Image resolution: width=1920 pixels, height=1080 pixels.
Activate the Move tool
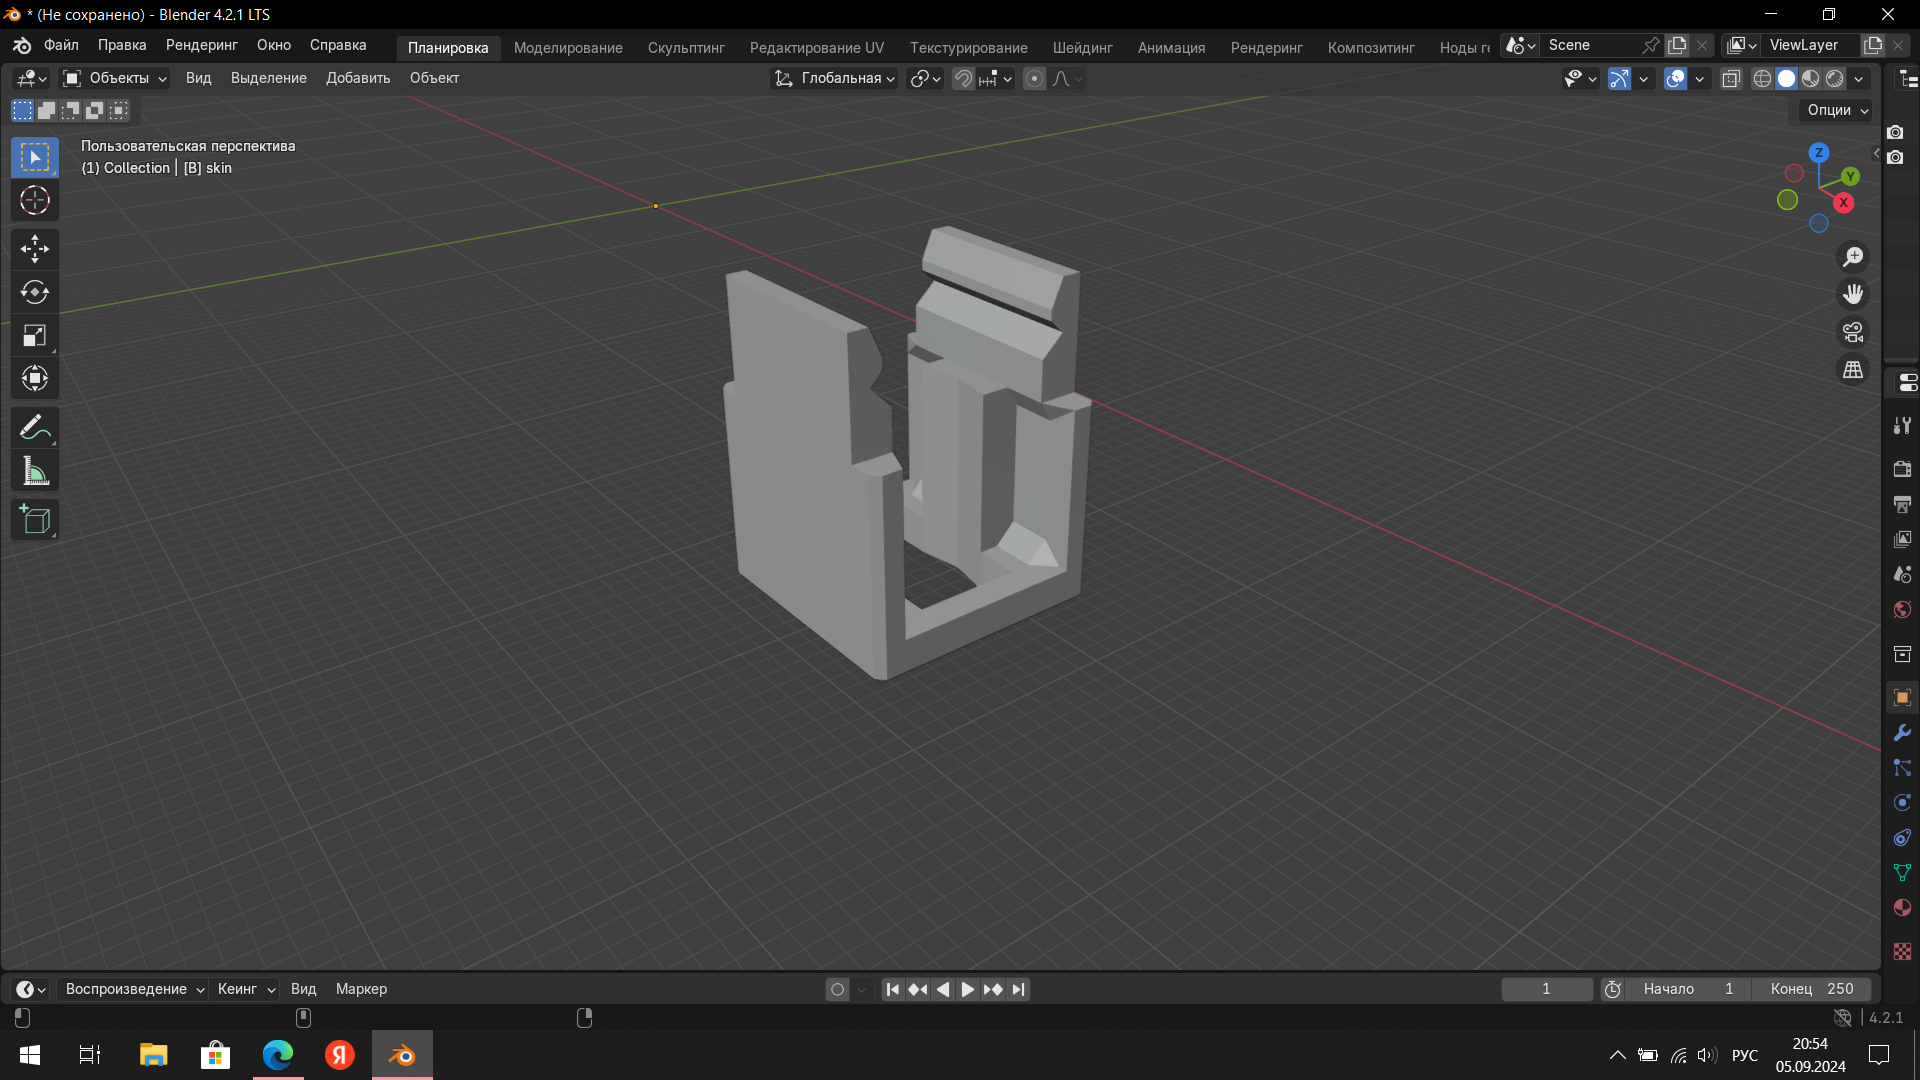pyautogui.click(x=35, y=249)
